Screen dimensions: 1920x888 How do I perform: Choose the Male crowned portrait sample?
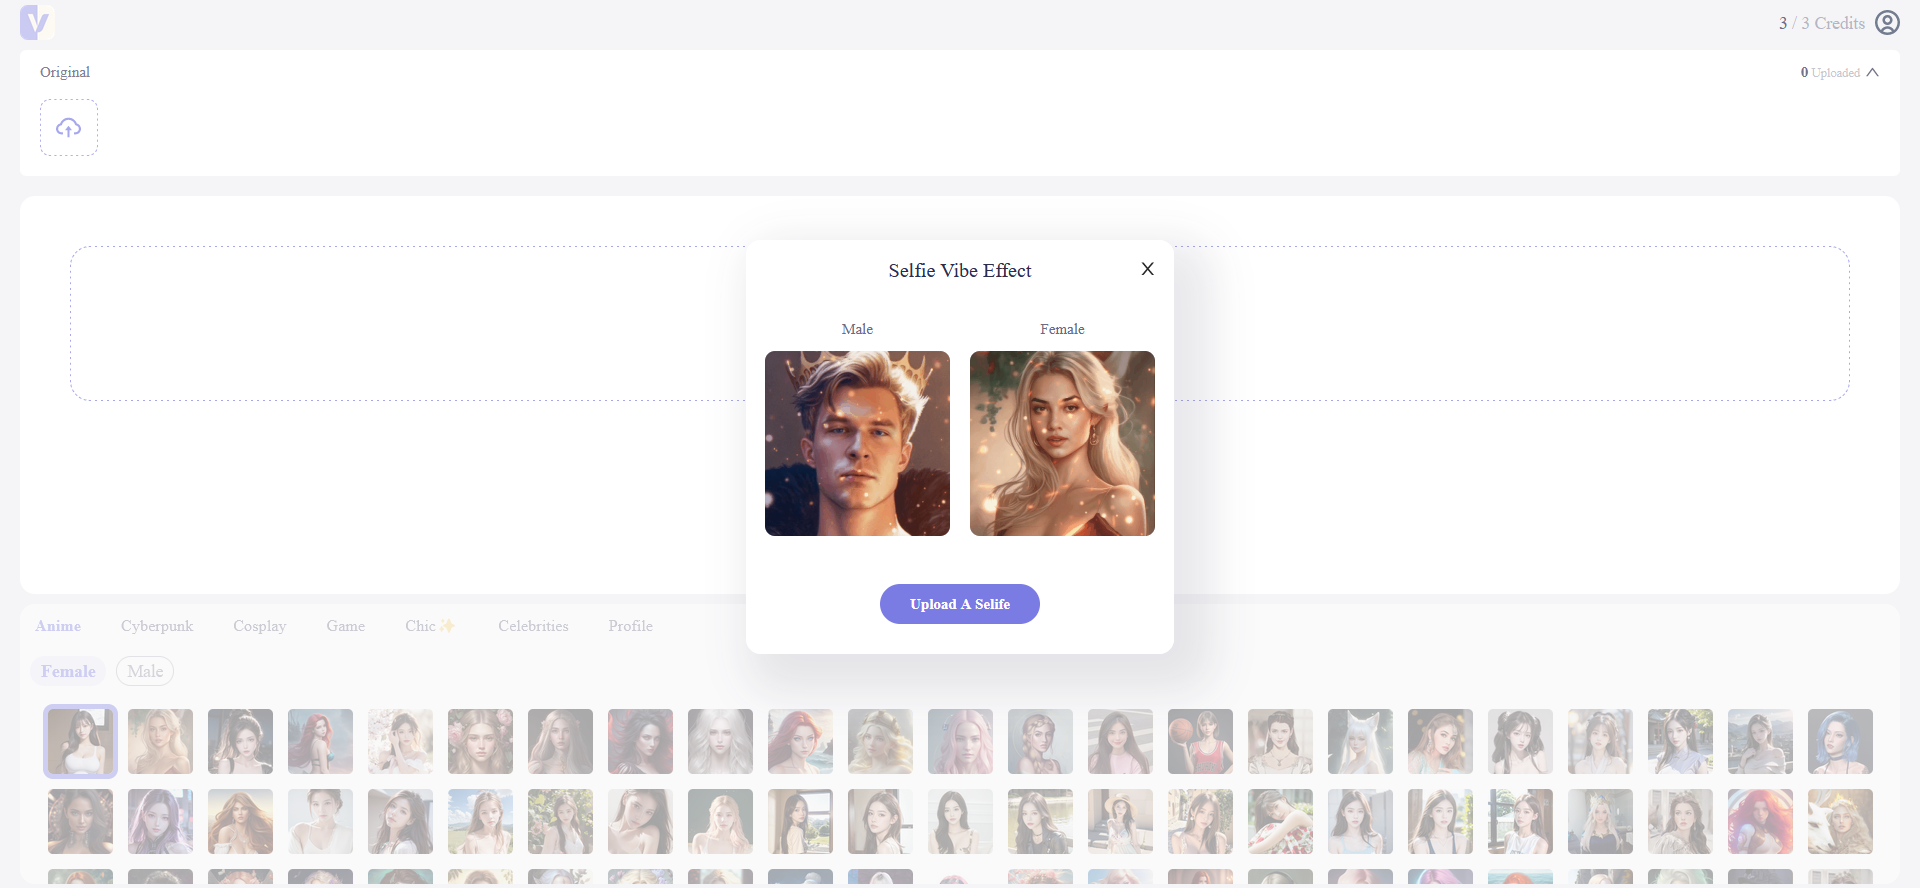pos(857,443)
